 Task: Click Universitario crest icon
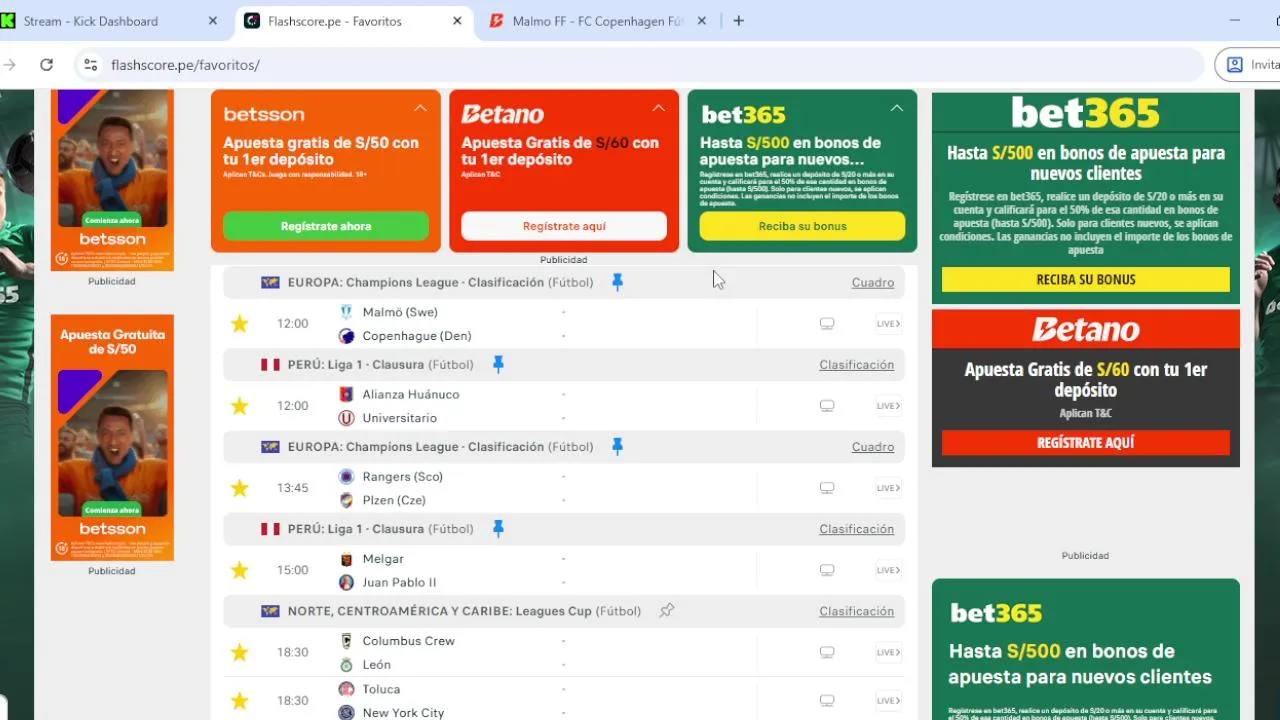pyautogui.click(x=346, y=418)
